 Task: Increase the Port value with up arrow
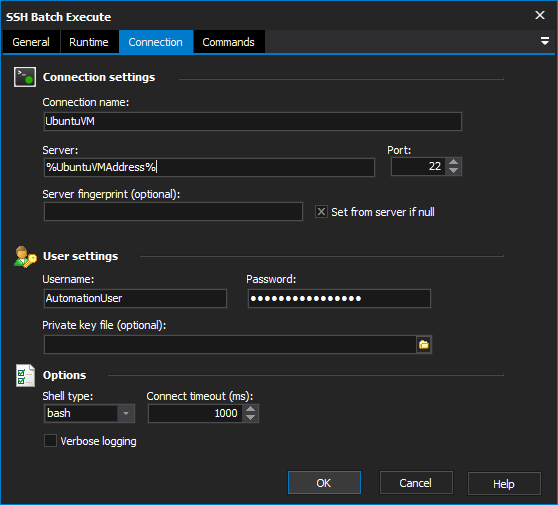tap(453, 162)
